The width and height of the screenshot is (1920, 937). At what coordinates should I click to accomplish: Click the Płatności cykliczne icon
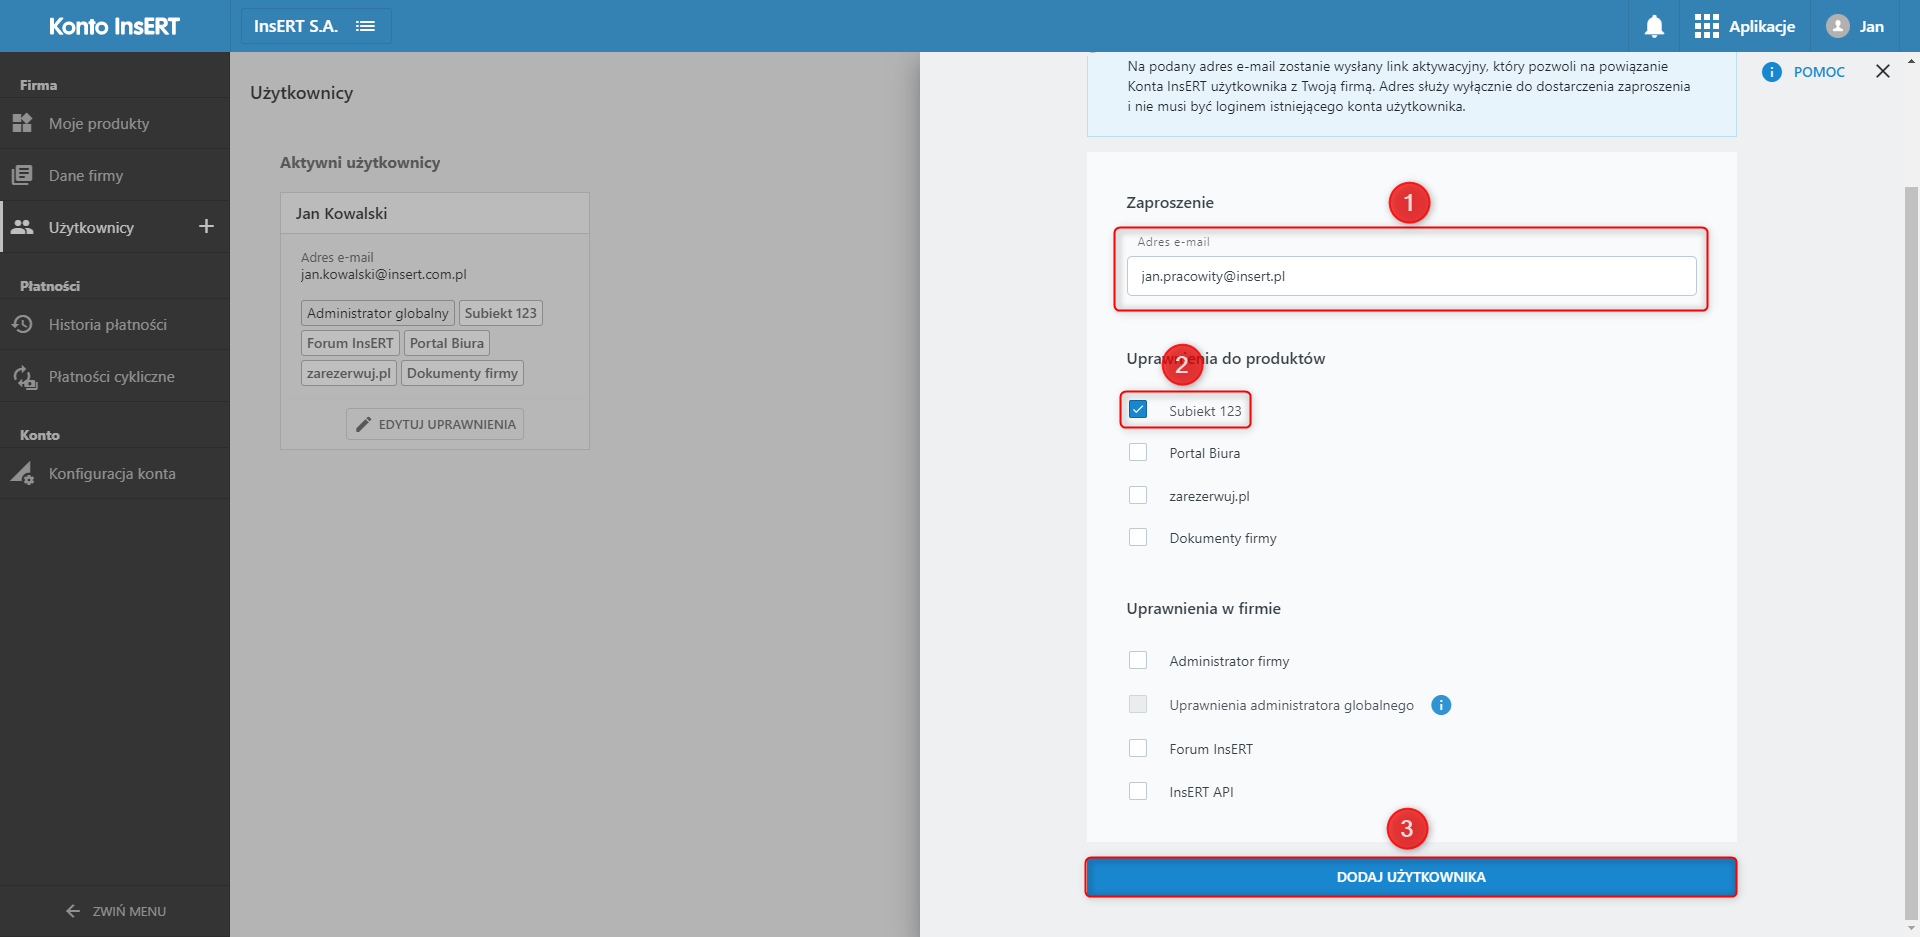tap(24, 377)
